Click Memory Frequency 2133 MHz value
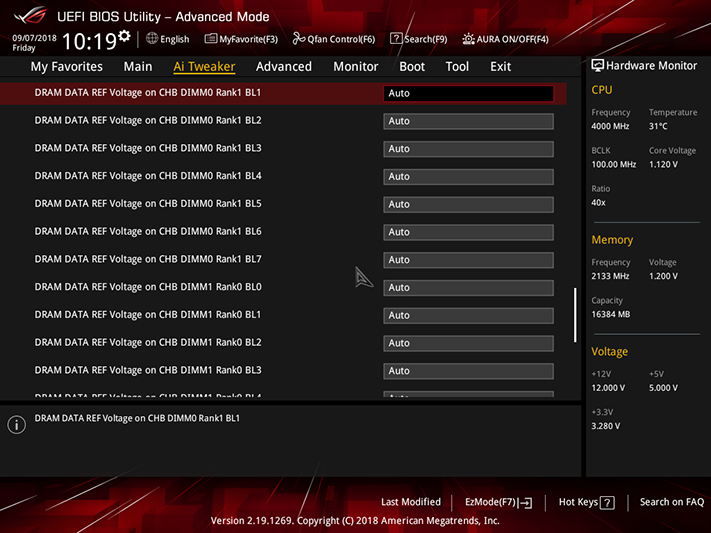 point(610,276)
